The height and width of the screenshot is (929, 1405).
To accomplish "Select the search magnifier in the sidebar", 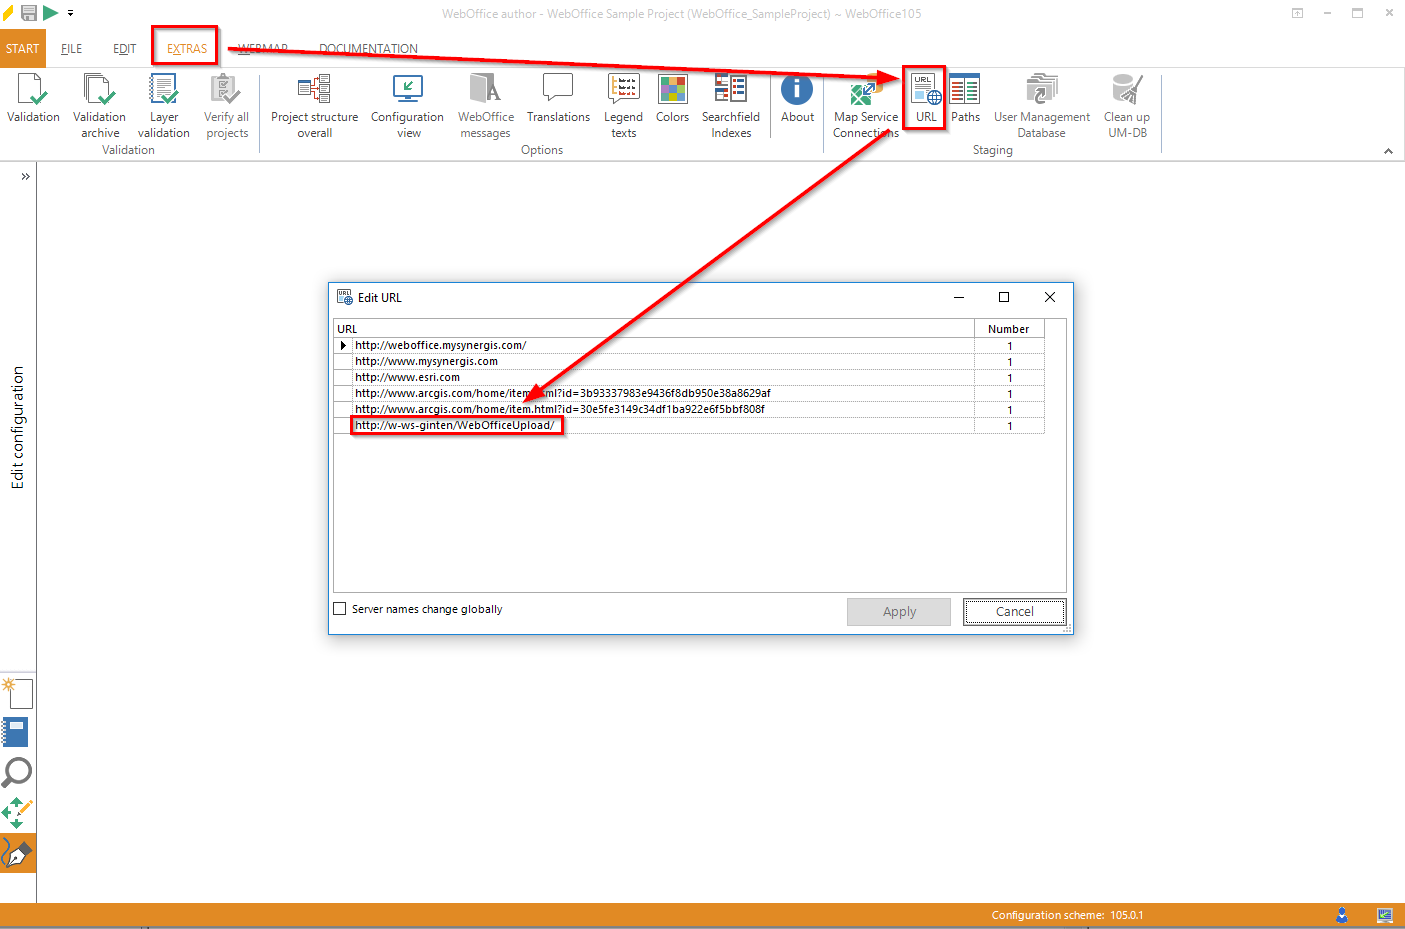I will point(17,772).
